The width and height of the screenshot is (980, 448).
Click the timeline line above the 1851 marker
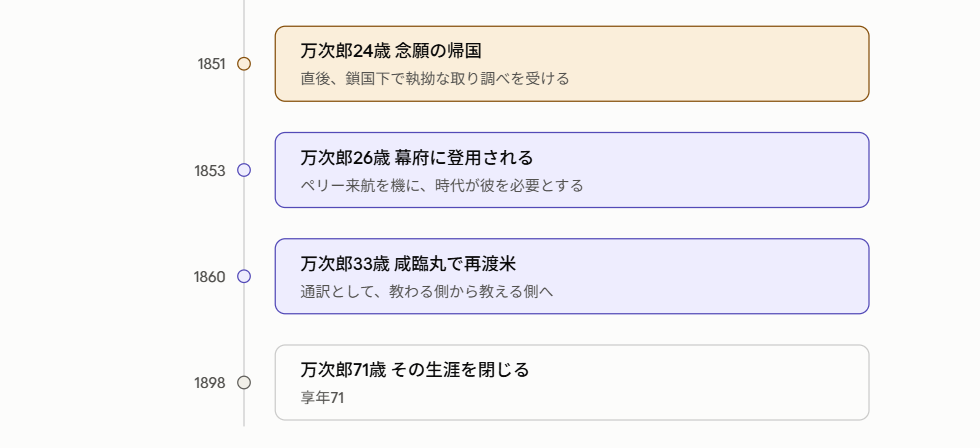tap(244, 28)
